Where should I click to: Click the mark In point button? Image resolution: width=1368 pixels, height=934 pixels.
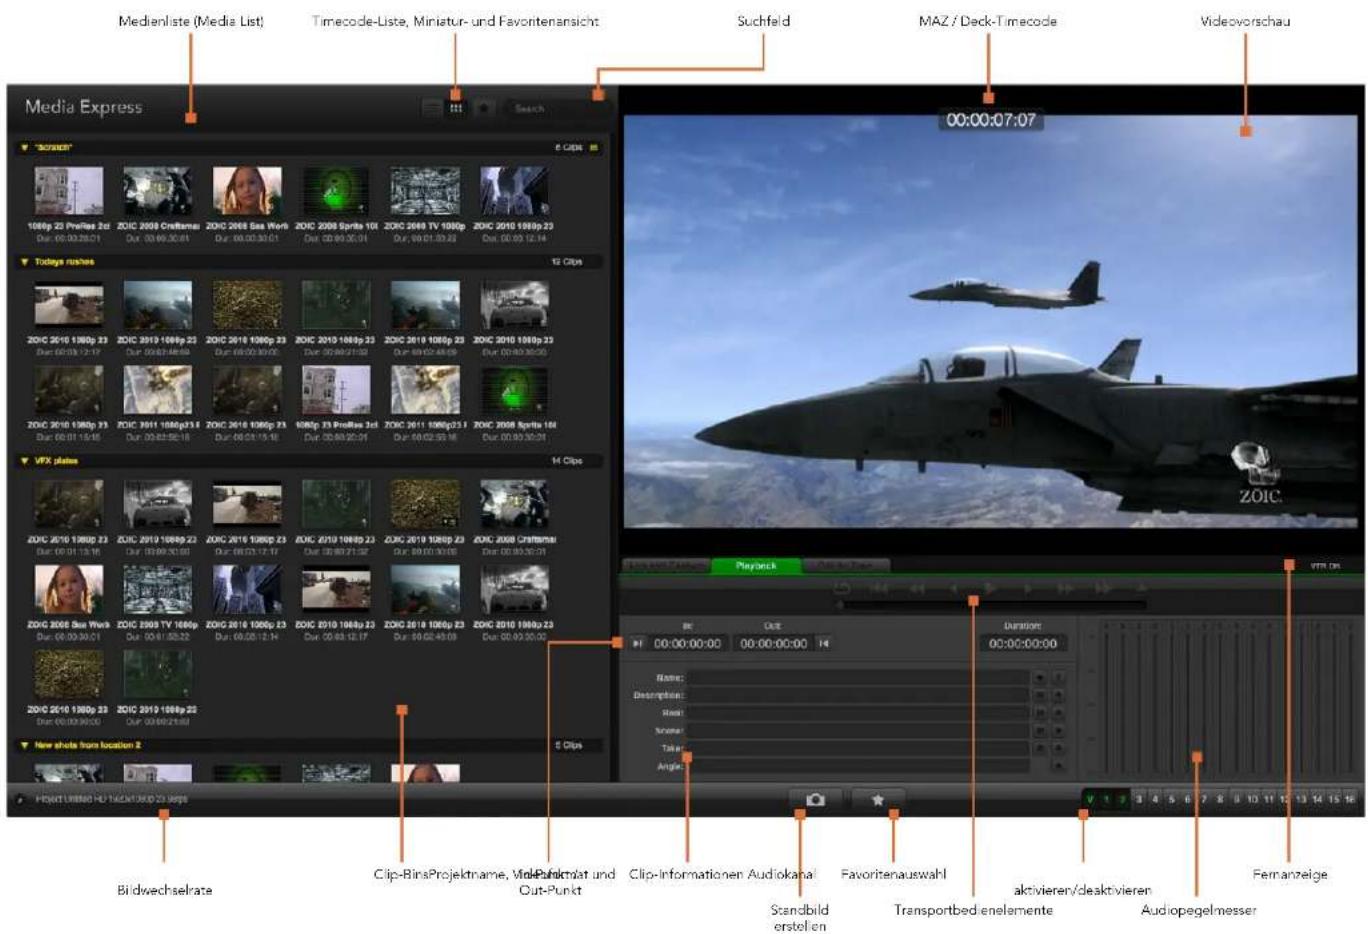(x=637, y=644)
